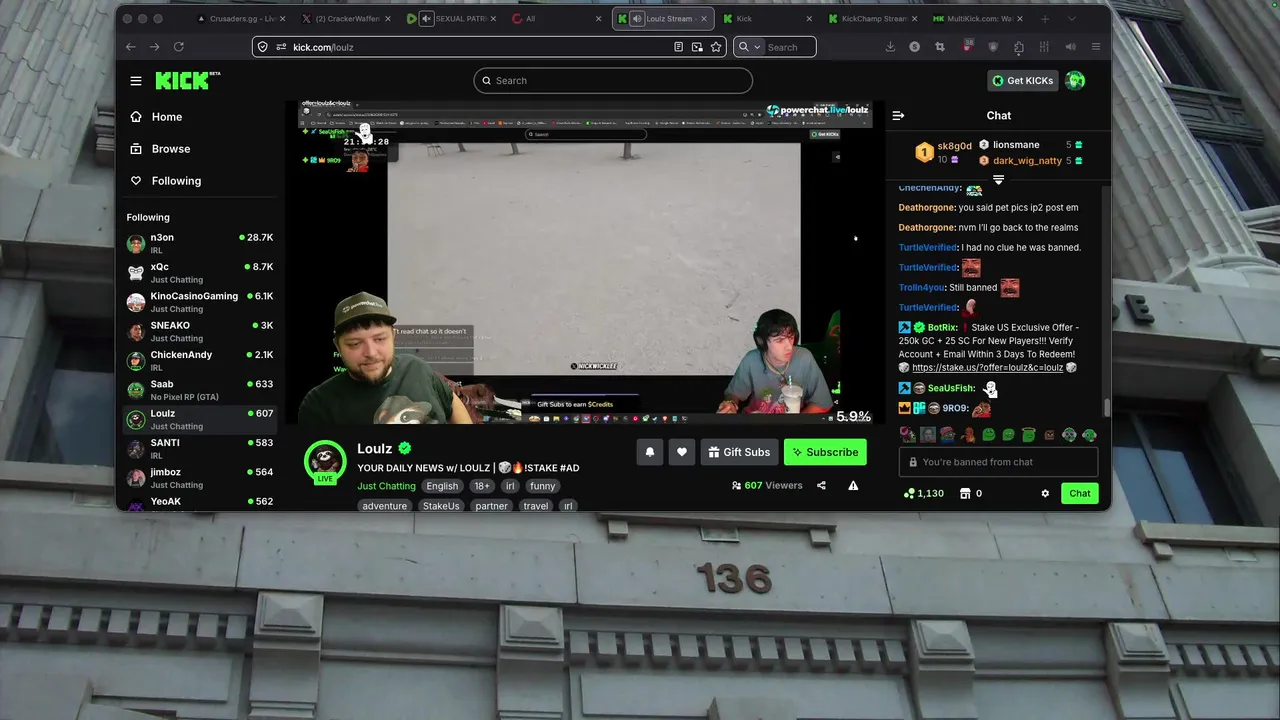Open browser downloads icon
This screenshot has height=720, width=1280.
[890, 47]
